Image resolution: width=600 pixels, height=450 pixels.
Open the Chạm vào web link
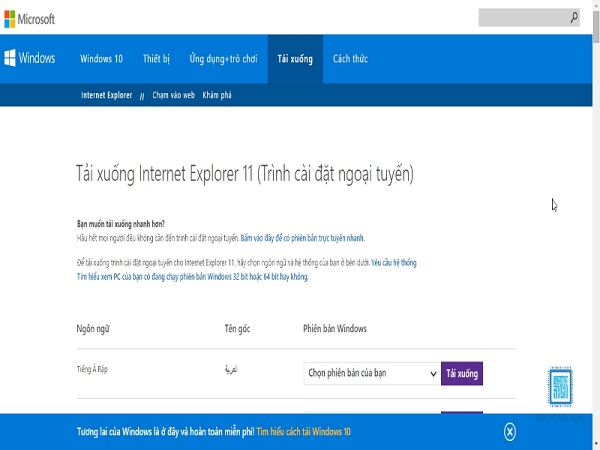[x=173, y=95]
